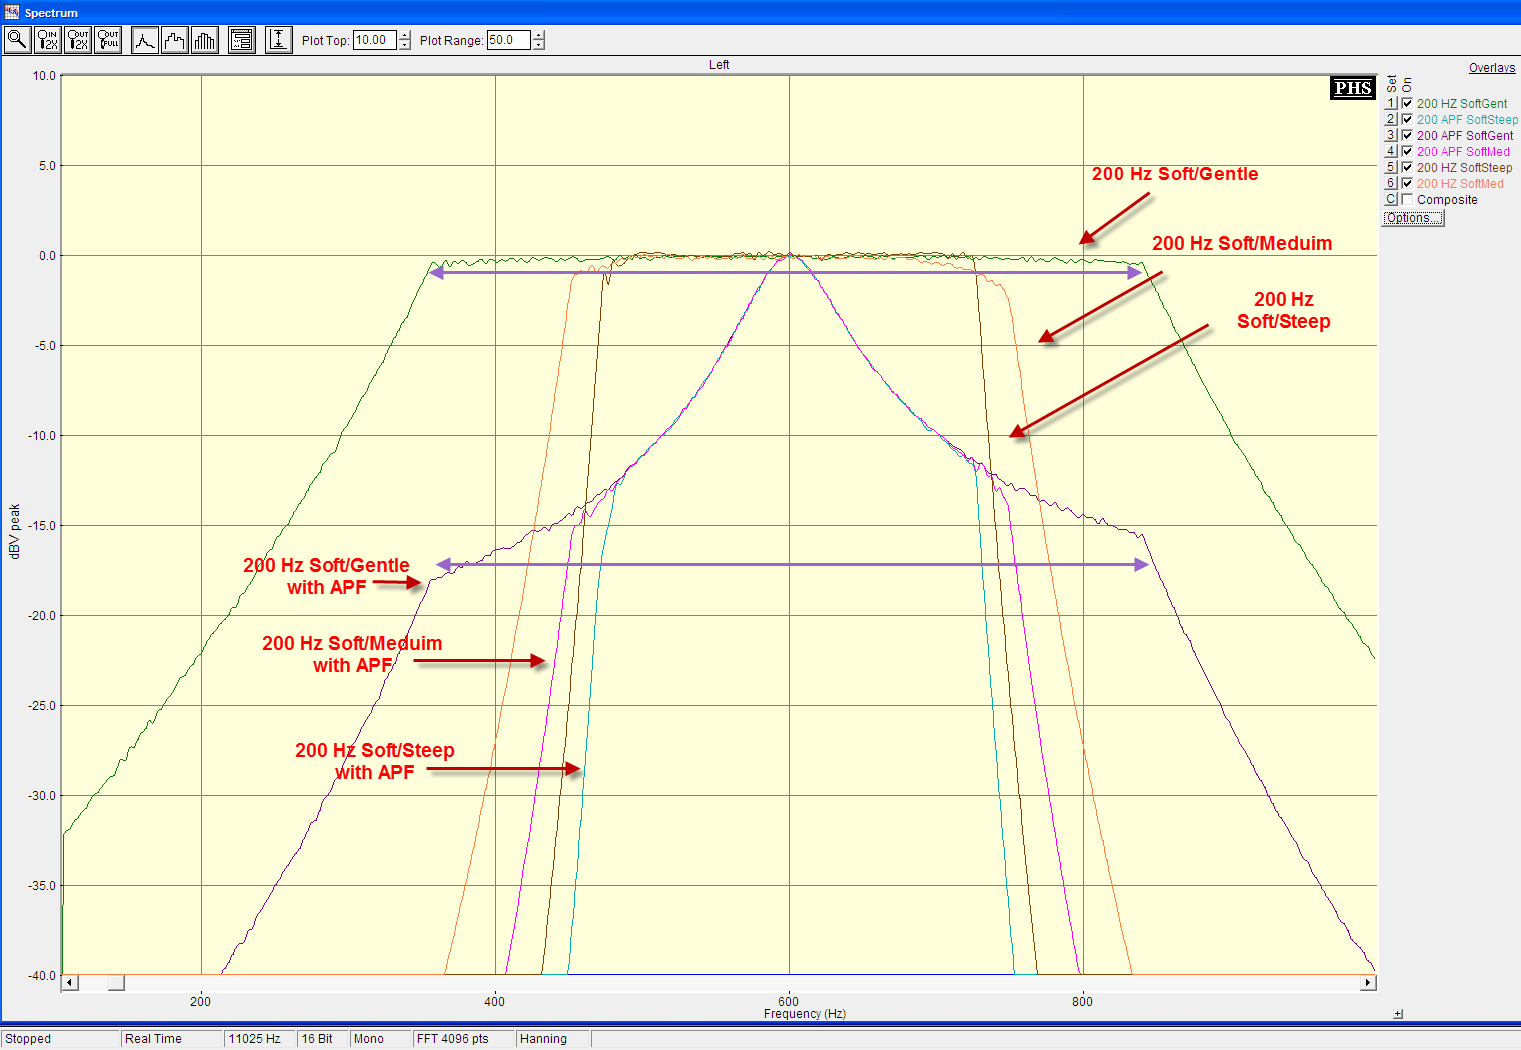Image resolution: width=1521 pixels, height=1050 pixels.
Task: Disable the 200 APF SoftSteep overlay
Action: 1407,120
